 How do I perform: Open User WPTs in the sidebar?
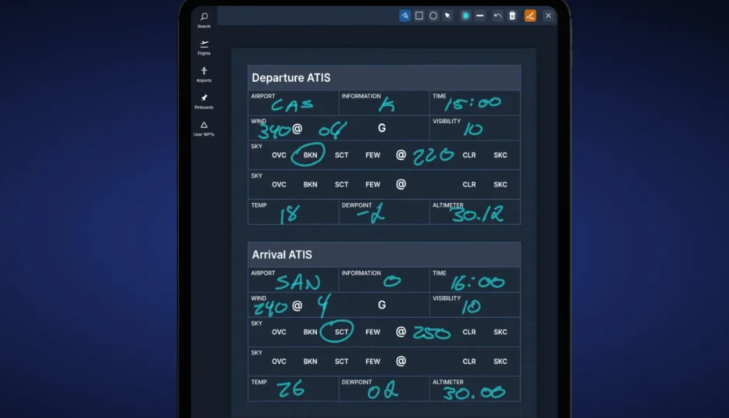click(x=204, y=128)
